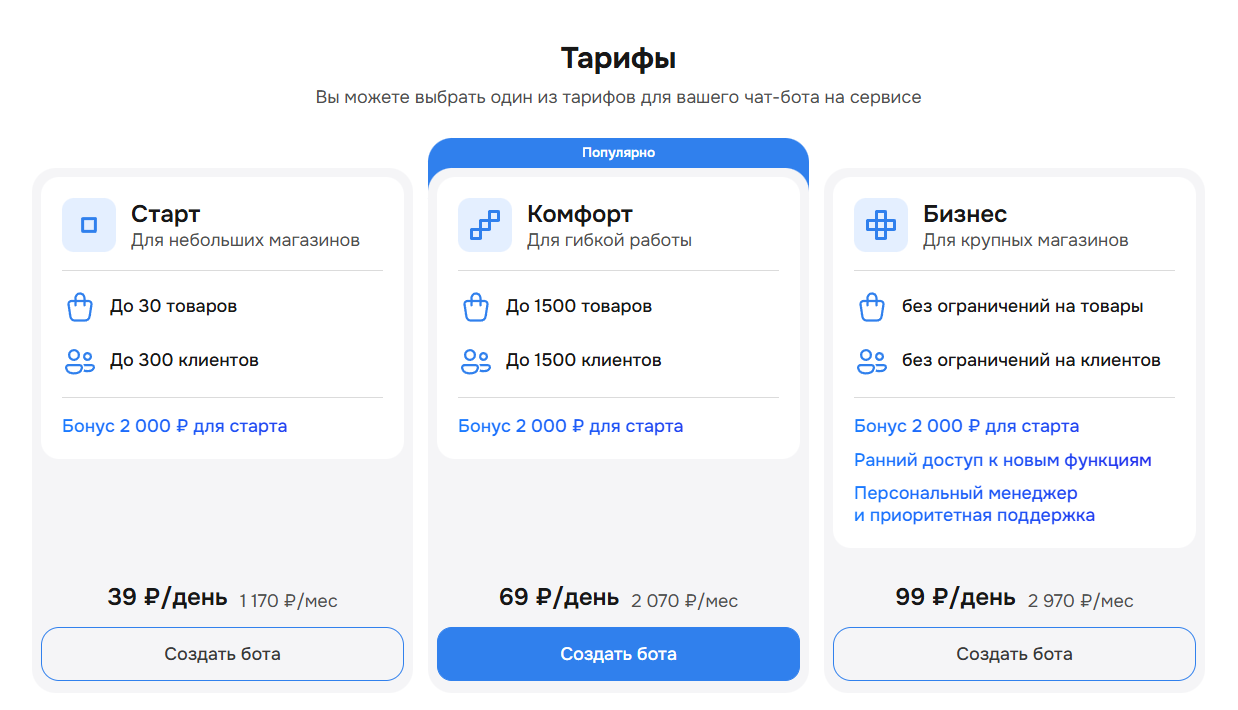Click the bag icon next to До 1500 товаров
Screen dimensions: 1238x710
(x=476, y=307)
